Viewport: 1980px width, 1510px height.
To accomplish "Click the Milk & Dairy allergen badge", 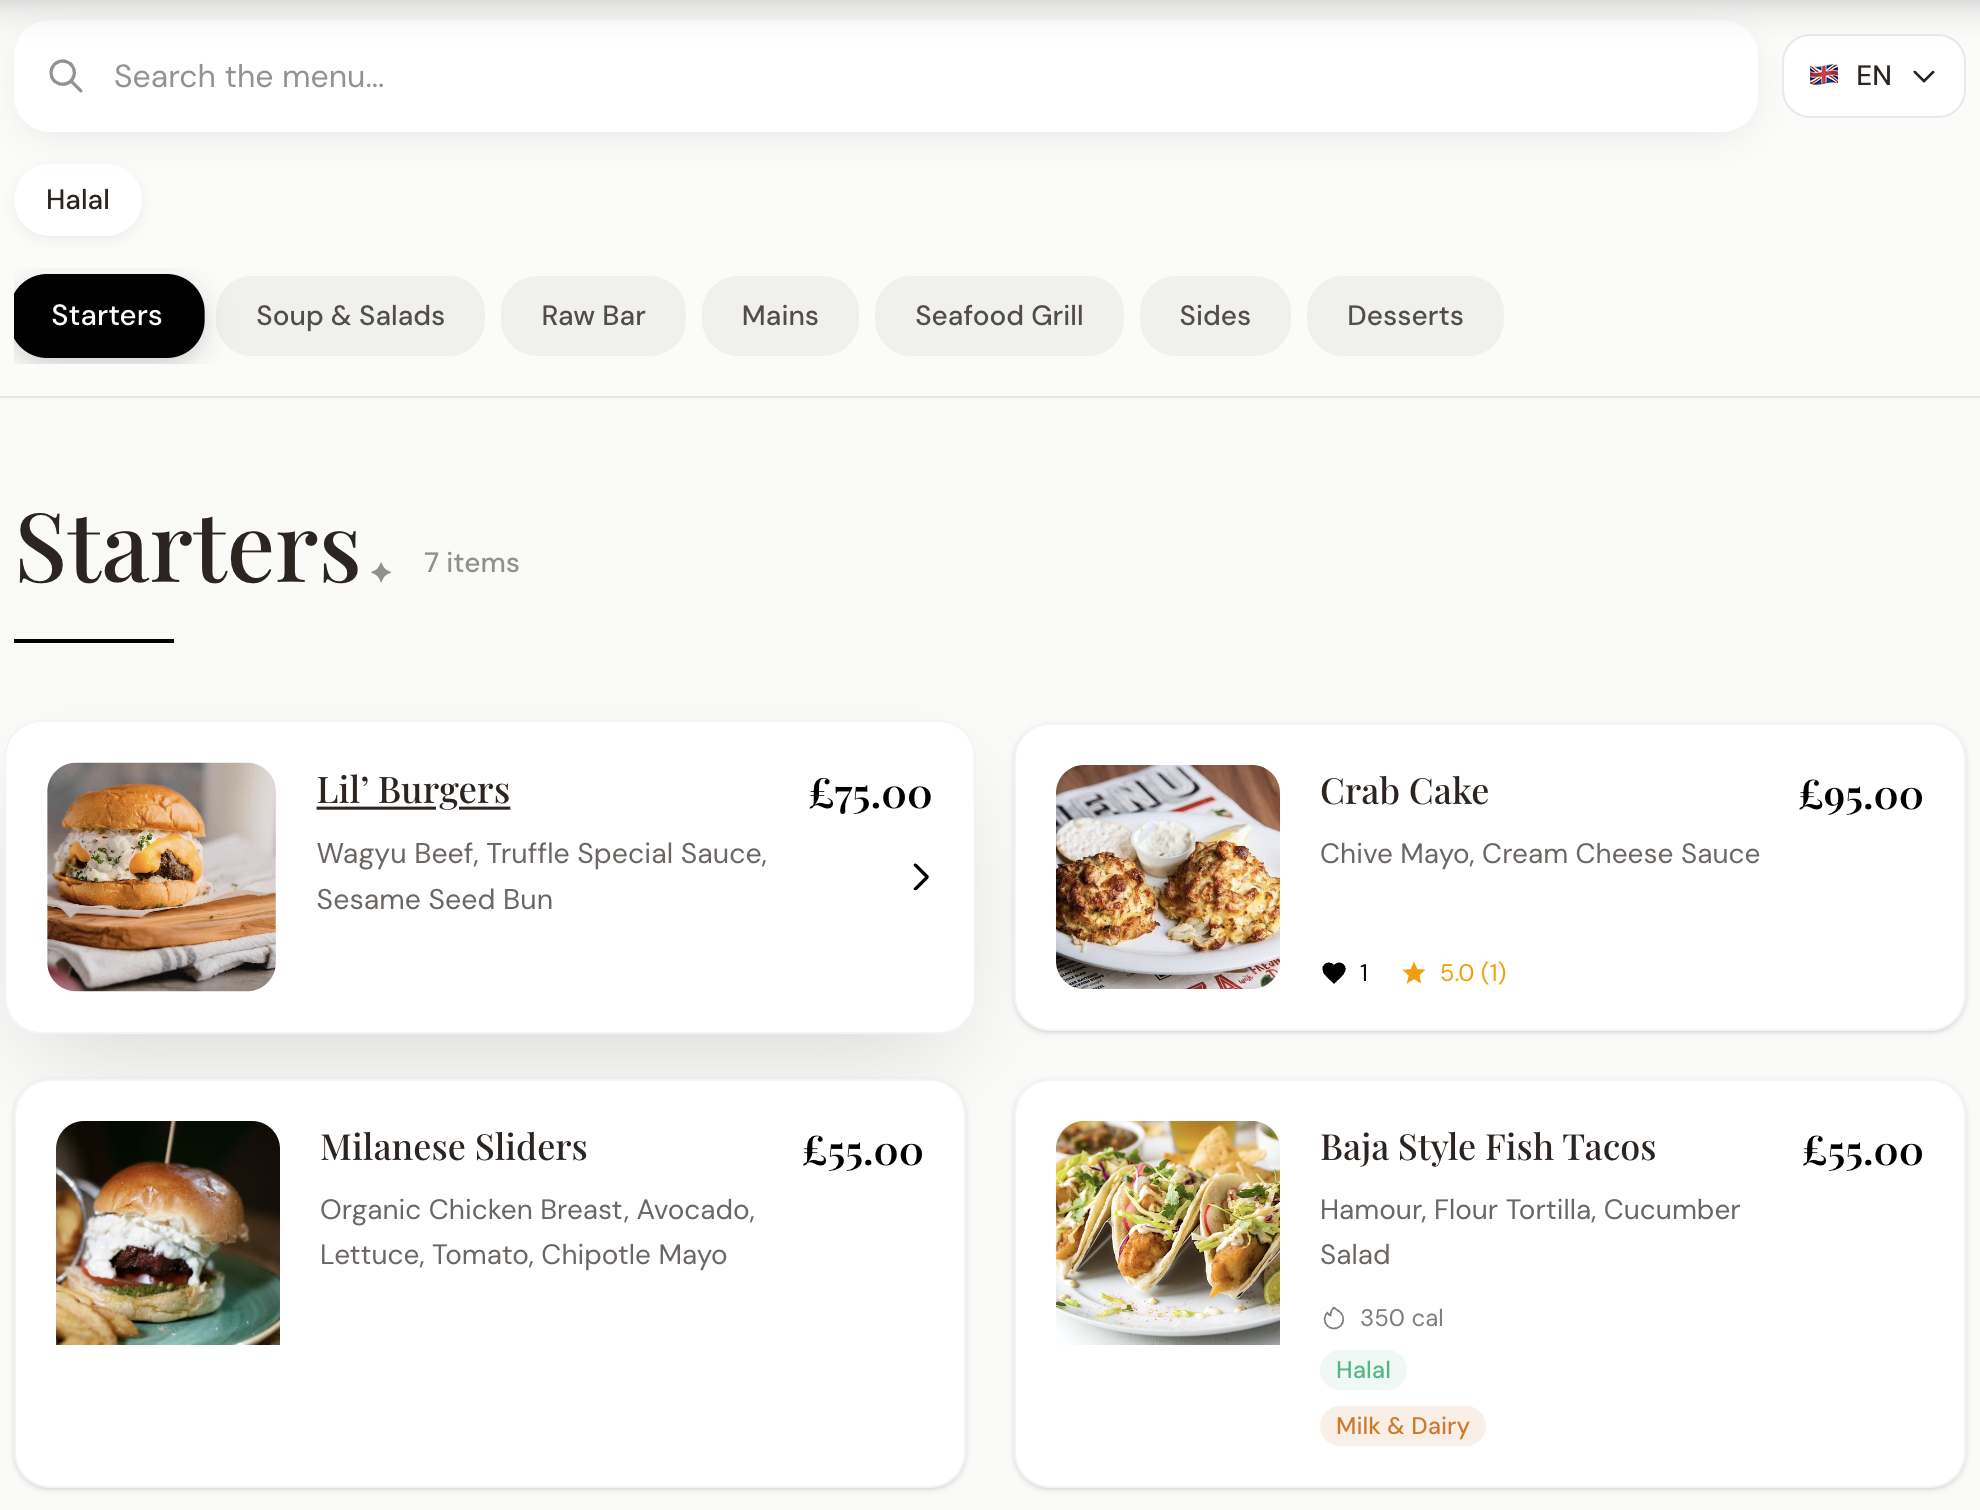I will [1402, 1425].
